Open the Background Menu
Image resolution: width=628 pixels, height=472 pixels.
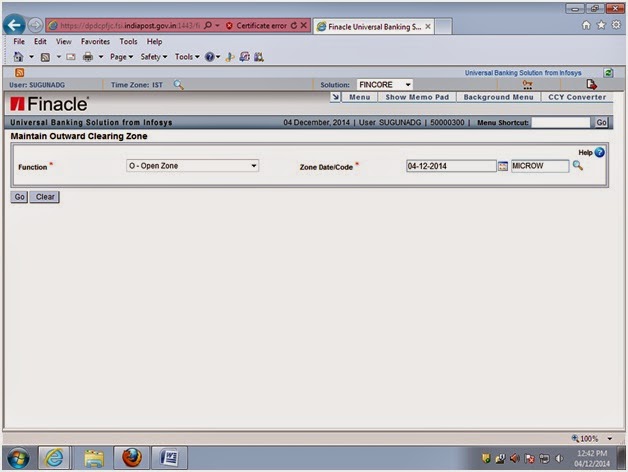(x=498, y=97)
